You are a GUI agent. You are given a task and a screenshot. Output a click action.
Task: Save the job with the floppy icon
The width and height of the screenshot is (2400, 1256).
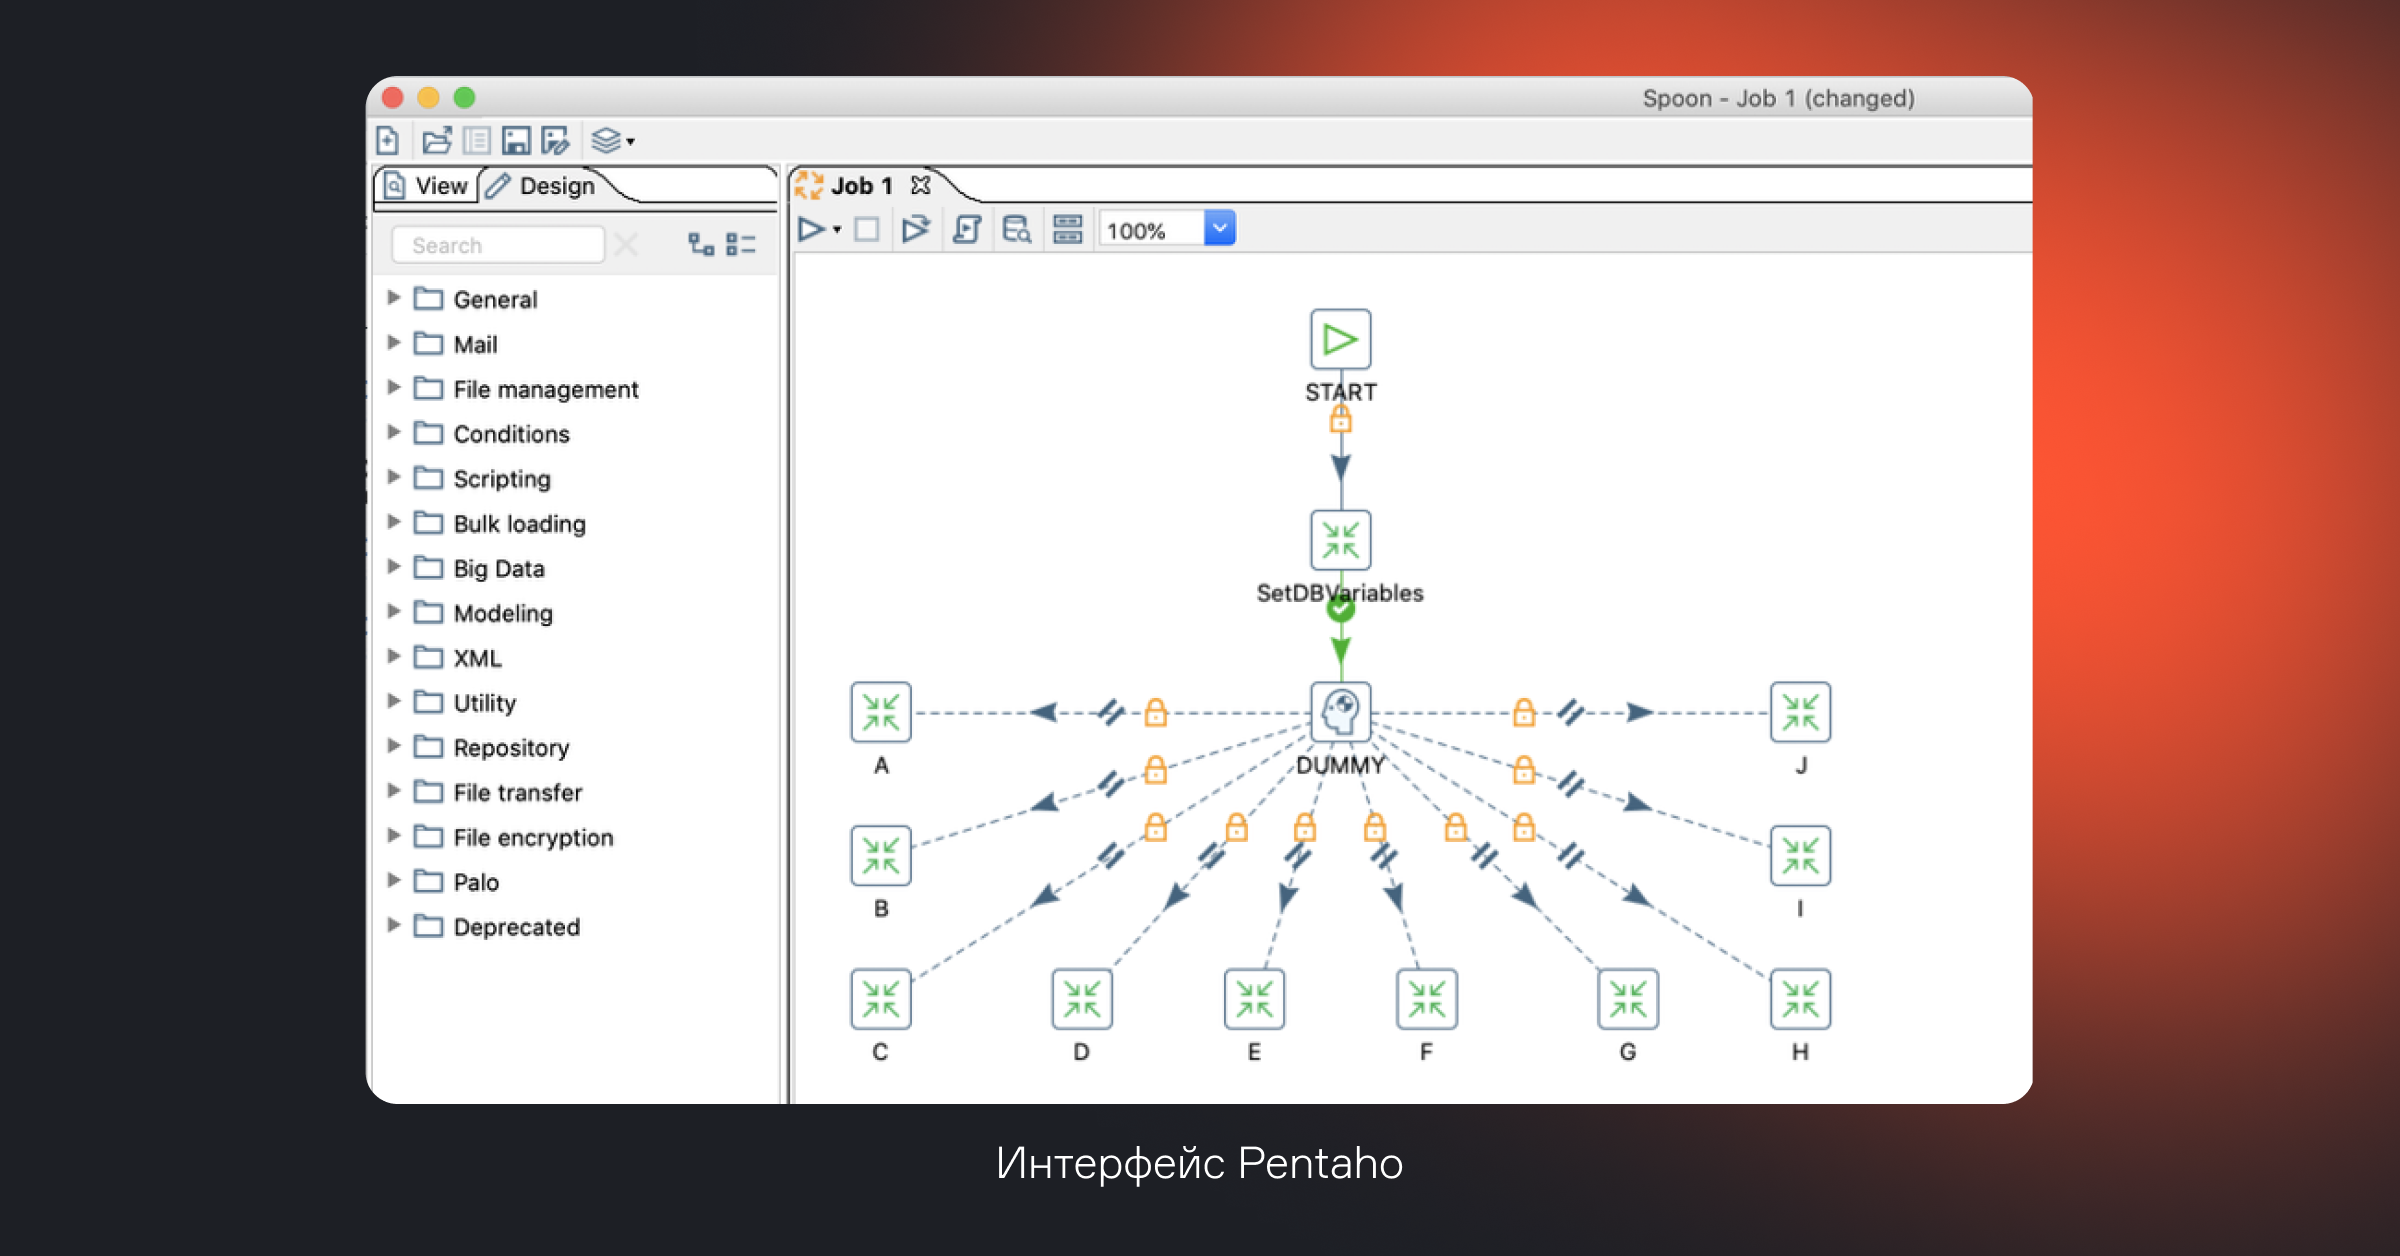(516, 141)
